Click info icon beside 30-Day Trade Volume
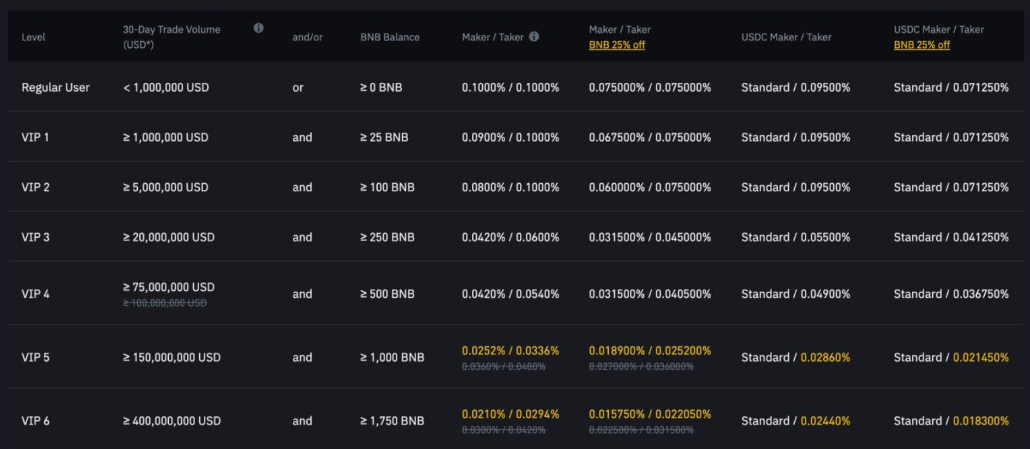The height and width of the screenshot is (449, 1030). click(259, 28)
